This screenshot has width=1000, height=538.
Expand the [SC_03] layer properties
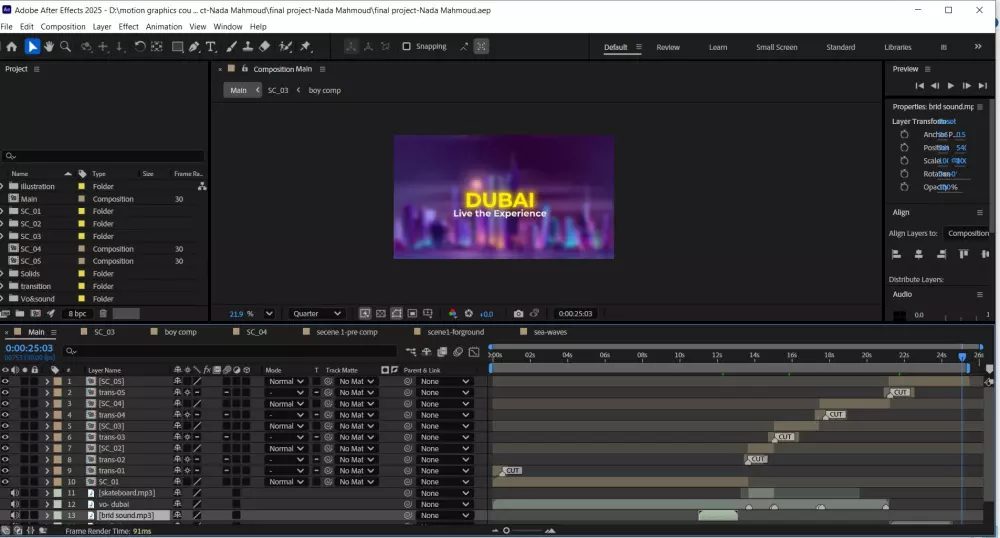coord(47,426)
